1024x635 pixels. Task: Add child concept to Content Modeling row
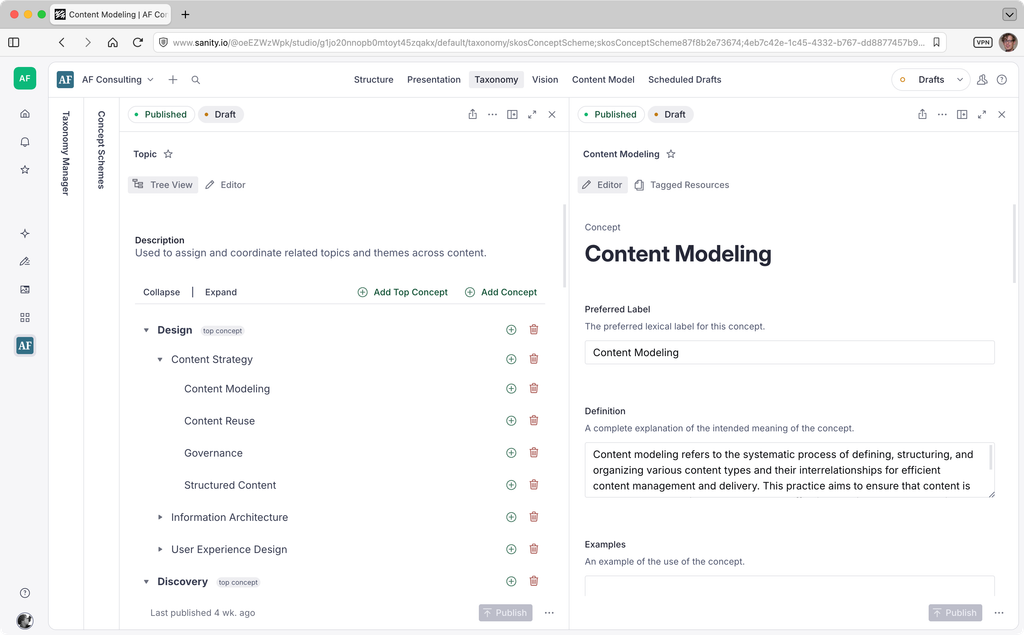511,389
